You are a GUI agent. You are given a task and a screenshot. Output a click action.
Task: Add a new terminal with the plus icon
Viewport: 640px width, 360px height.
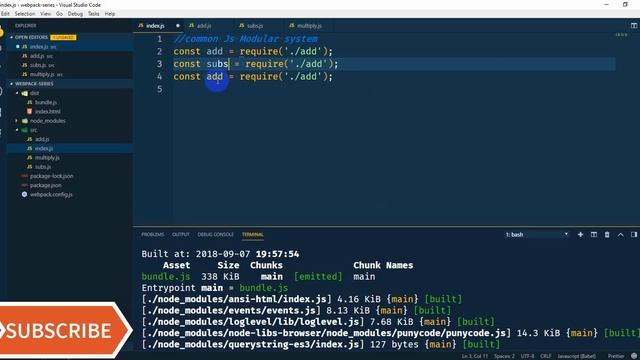click(x=580, y=235)
